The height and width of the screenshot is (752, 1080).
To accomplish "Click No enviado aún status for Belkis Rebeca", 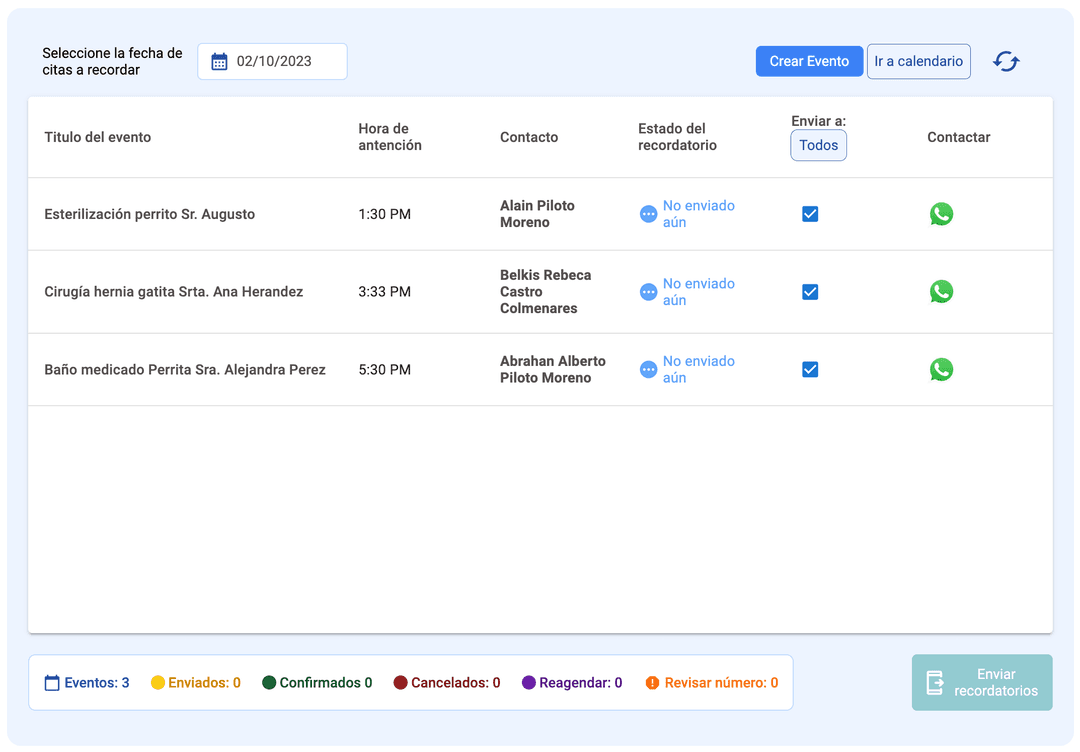I will click(698, 292).
